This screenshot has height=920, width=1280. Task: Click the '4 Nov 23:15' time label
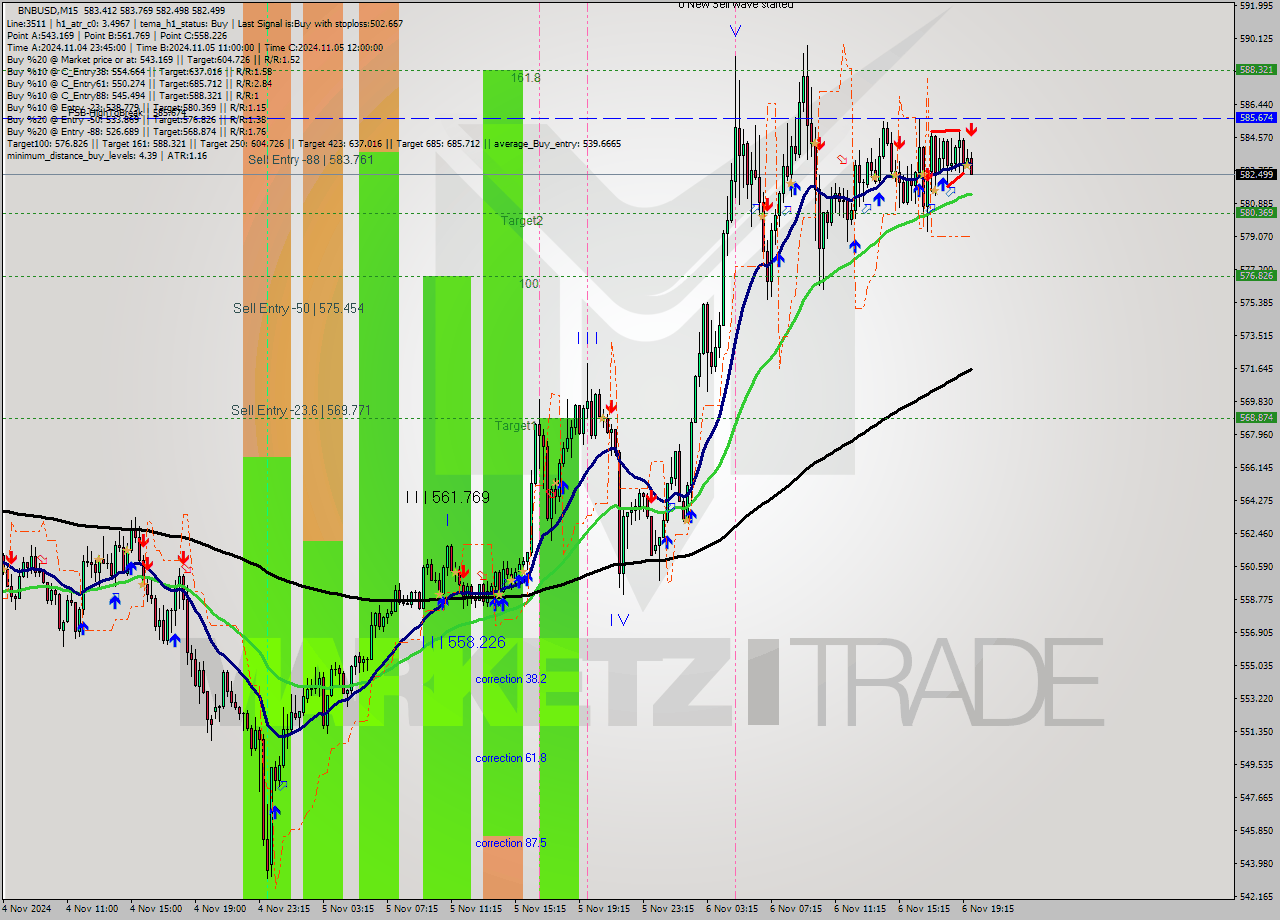coord(284,909)
